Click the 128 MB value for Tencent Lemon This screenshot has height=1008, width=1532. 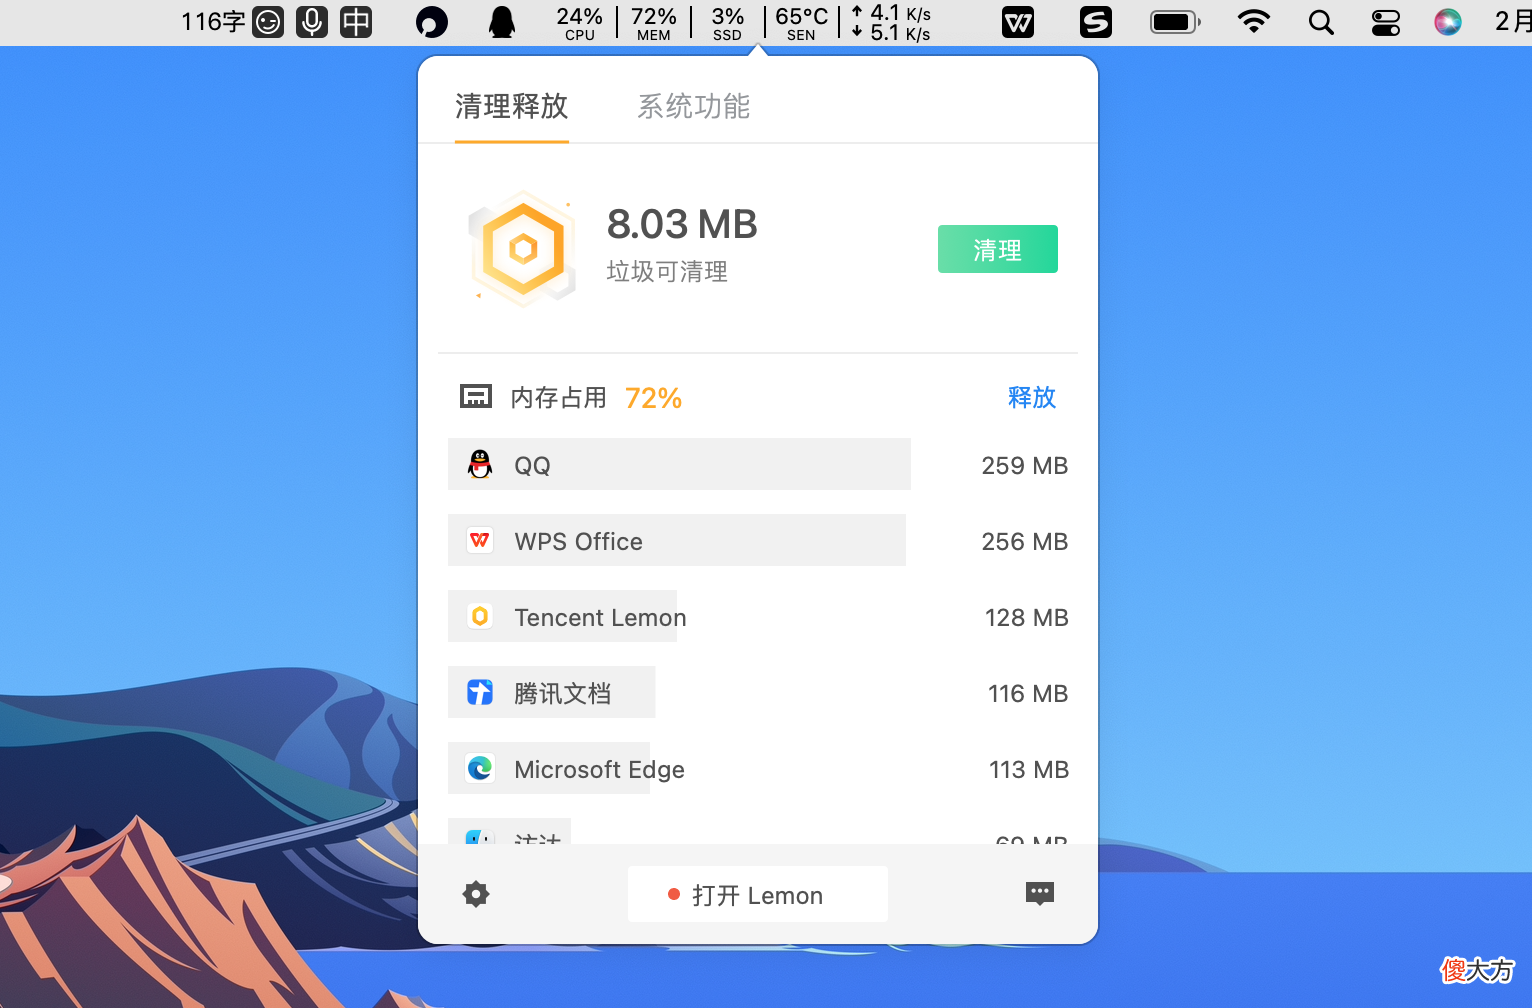1027,617
